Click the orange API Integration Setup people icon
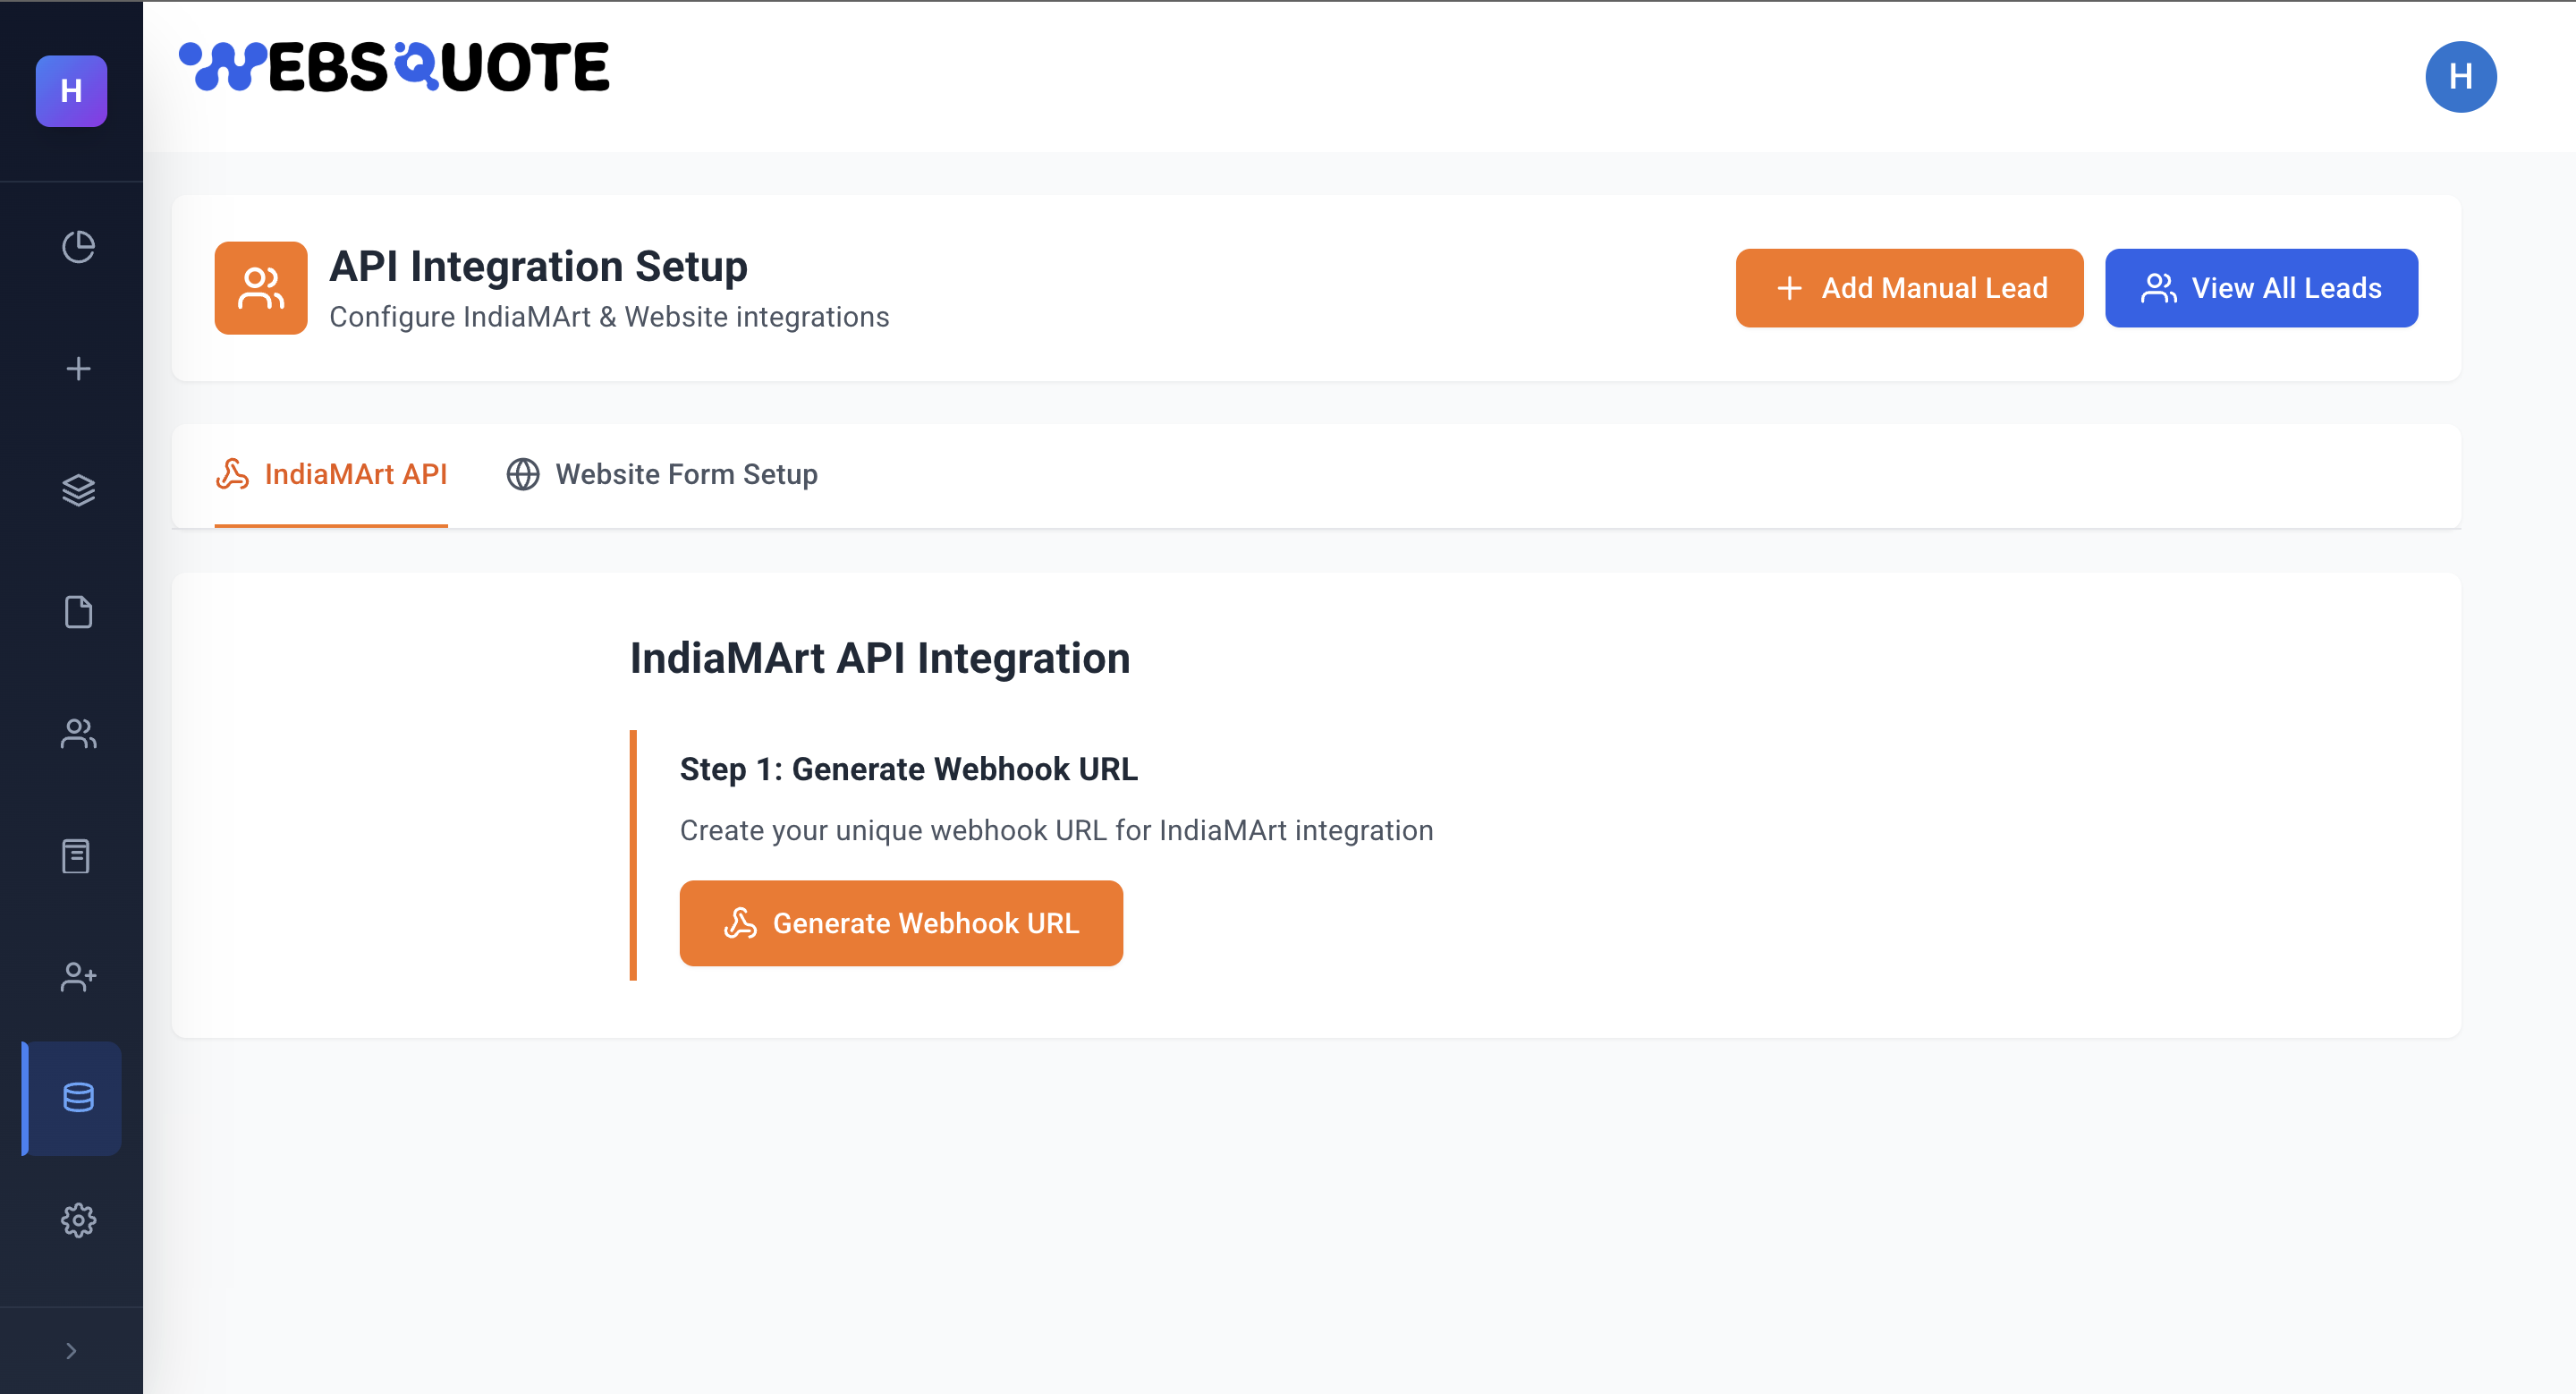 [260, 288]
